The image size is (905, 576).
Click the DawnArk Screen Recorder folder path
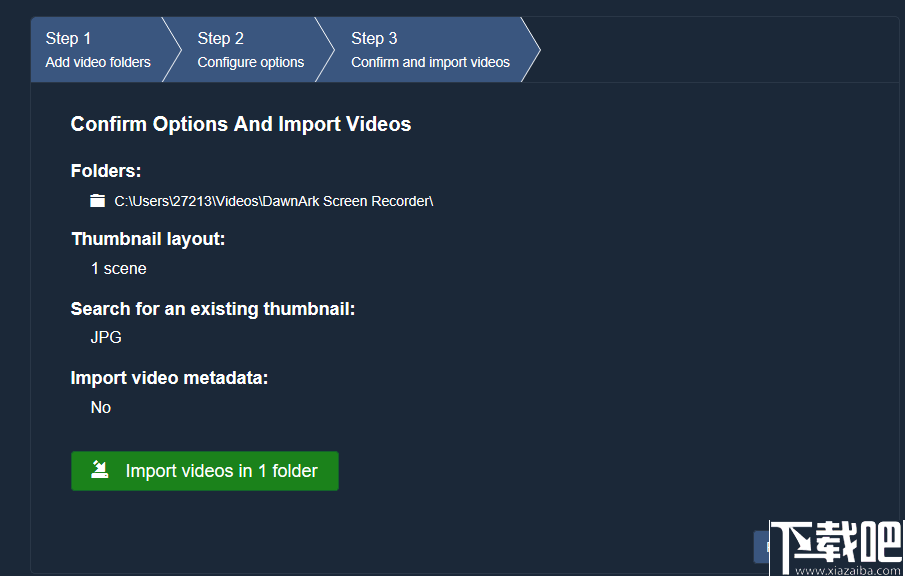[x=273, y=201]
